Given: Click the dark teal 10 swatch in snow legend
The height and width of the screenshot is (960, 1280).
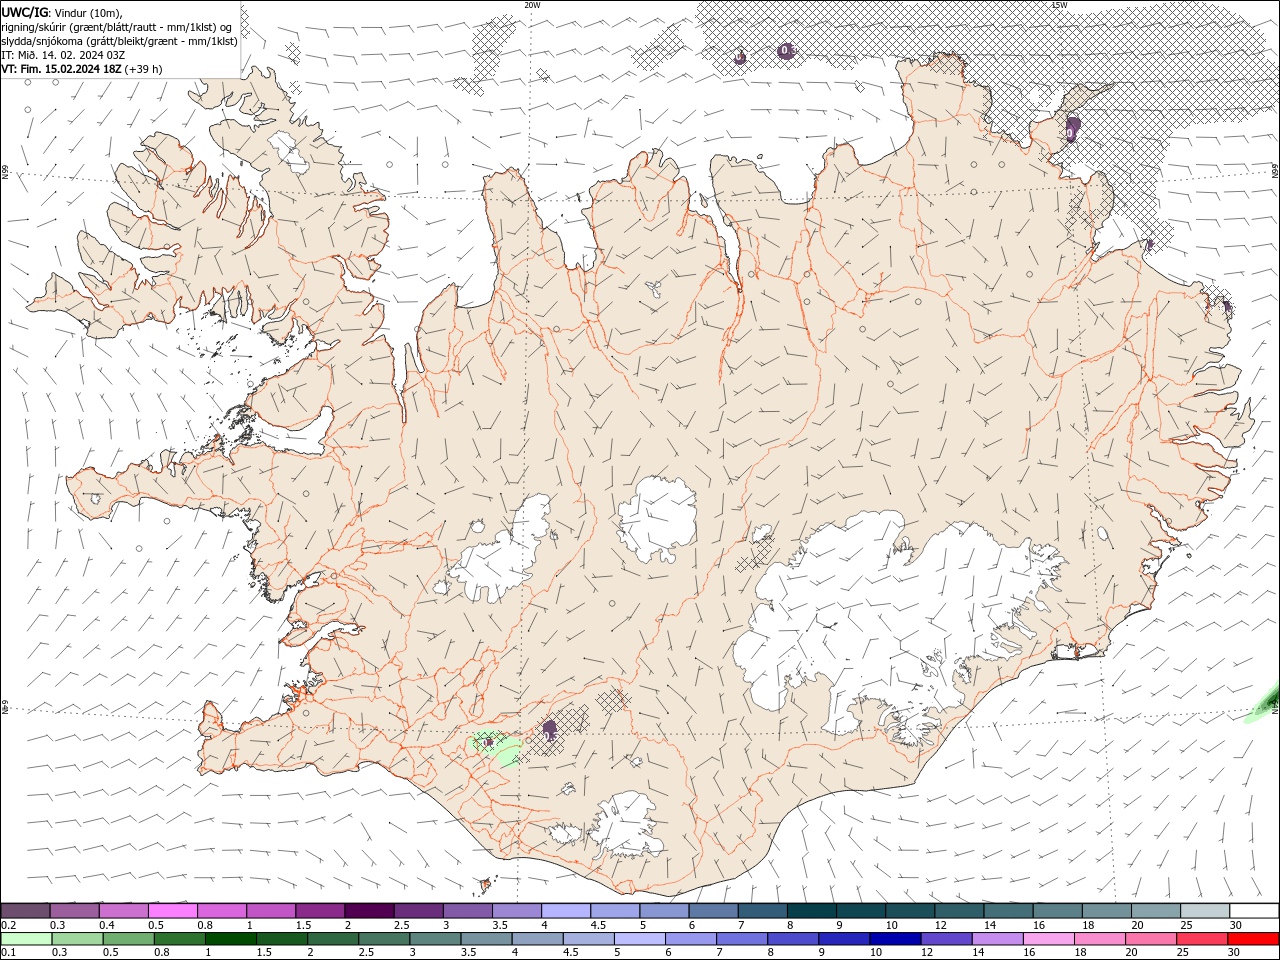Looking at the screenshot, I should coord(910,910).
